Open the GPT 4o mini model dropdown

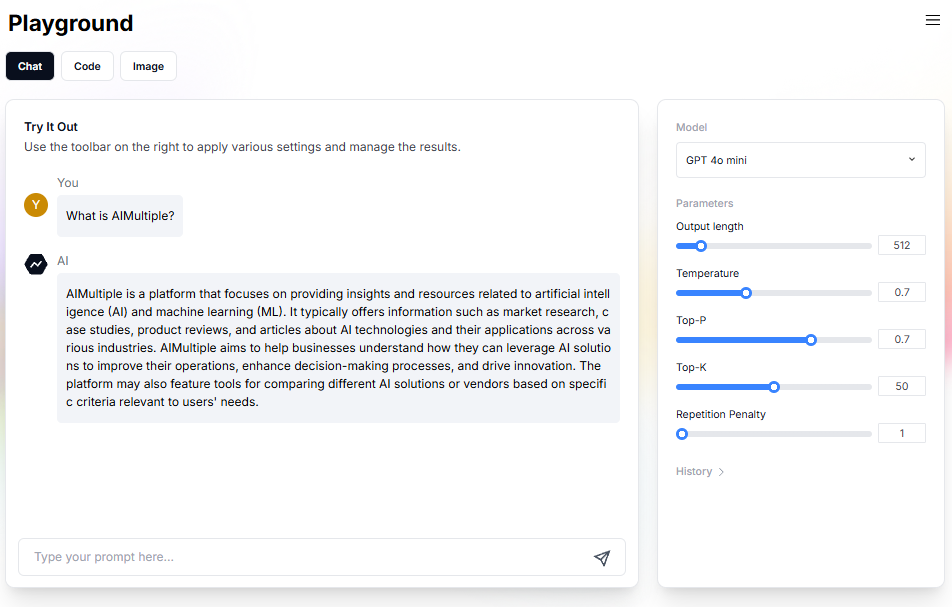tap(800, 160)
